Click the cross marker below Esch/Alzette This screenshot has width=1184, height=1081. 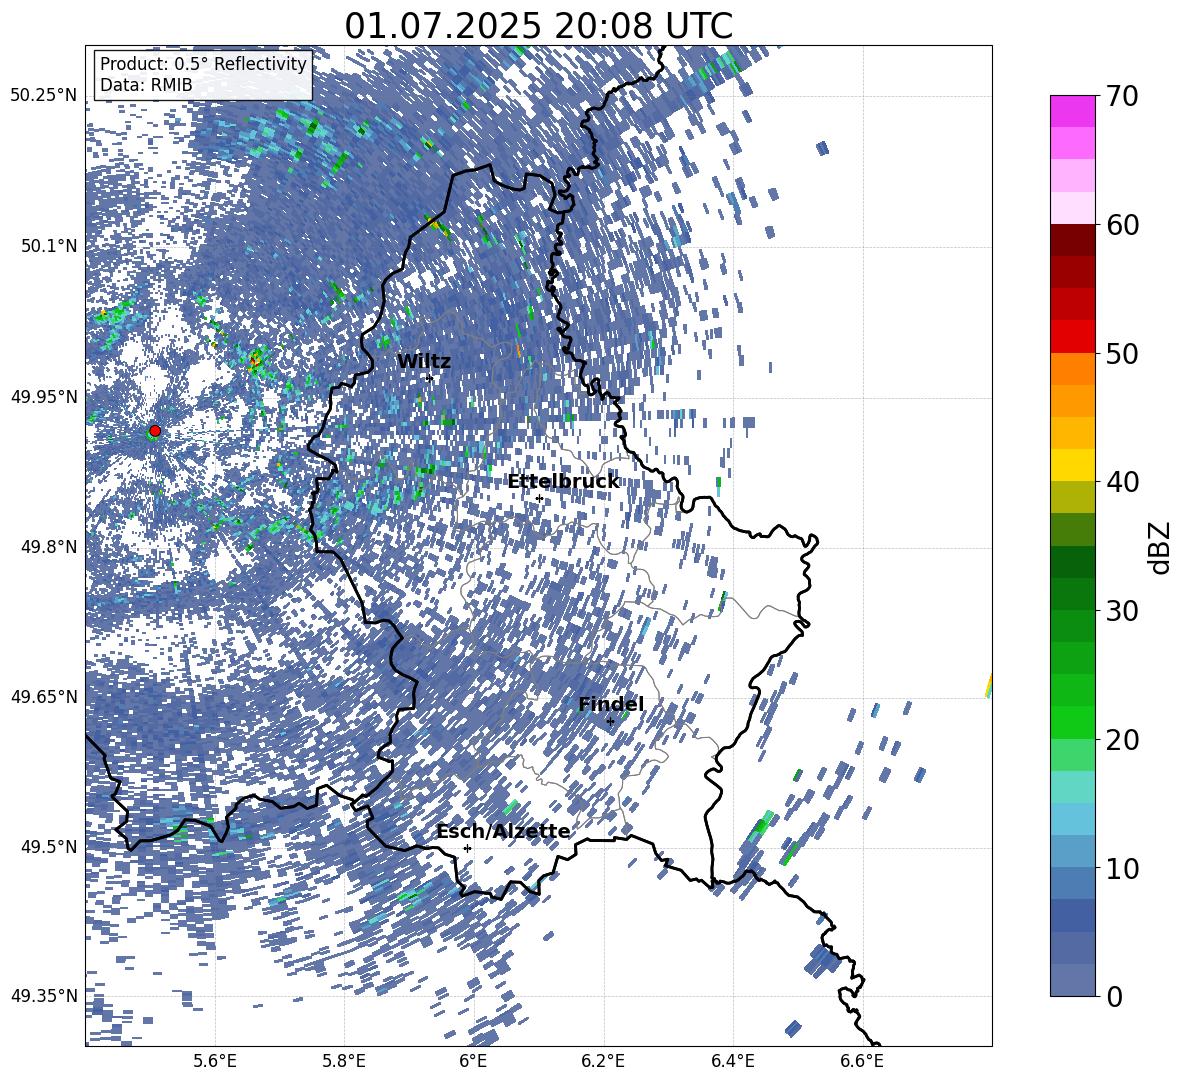pos(467,848)
